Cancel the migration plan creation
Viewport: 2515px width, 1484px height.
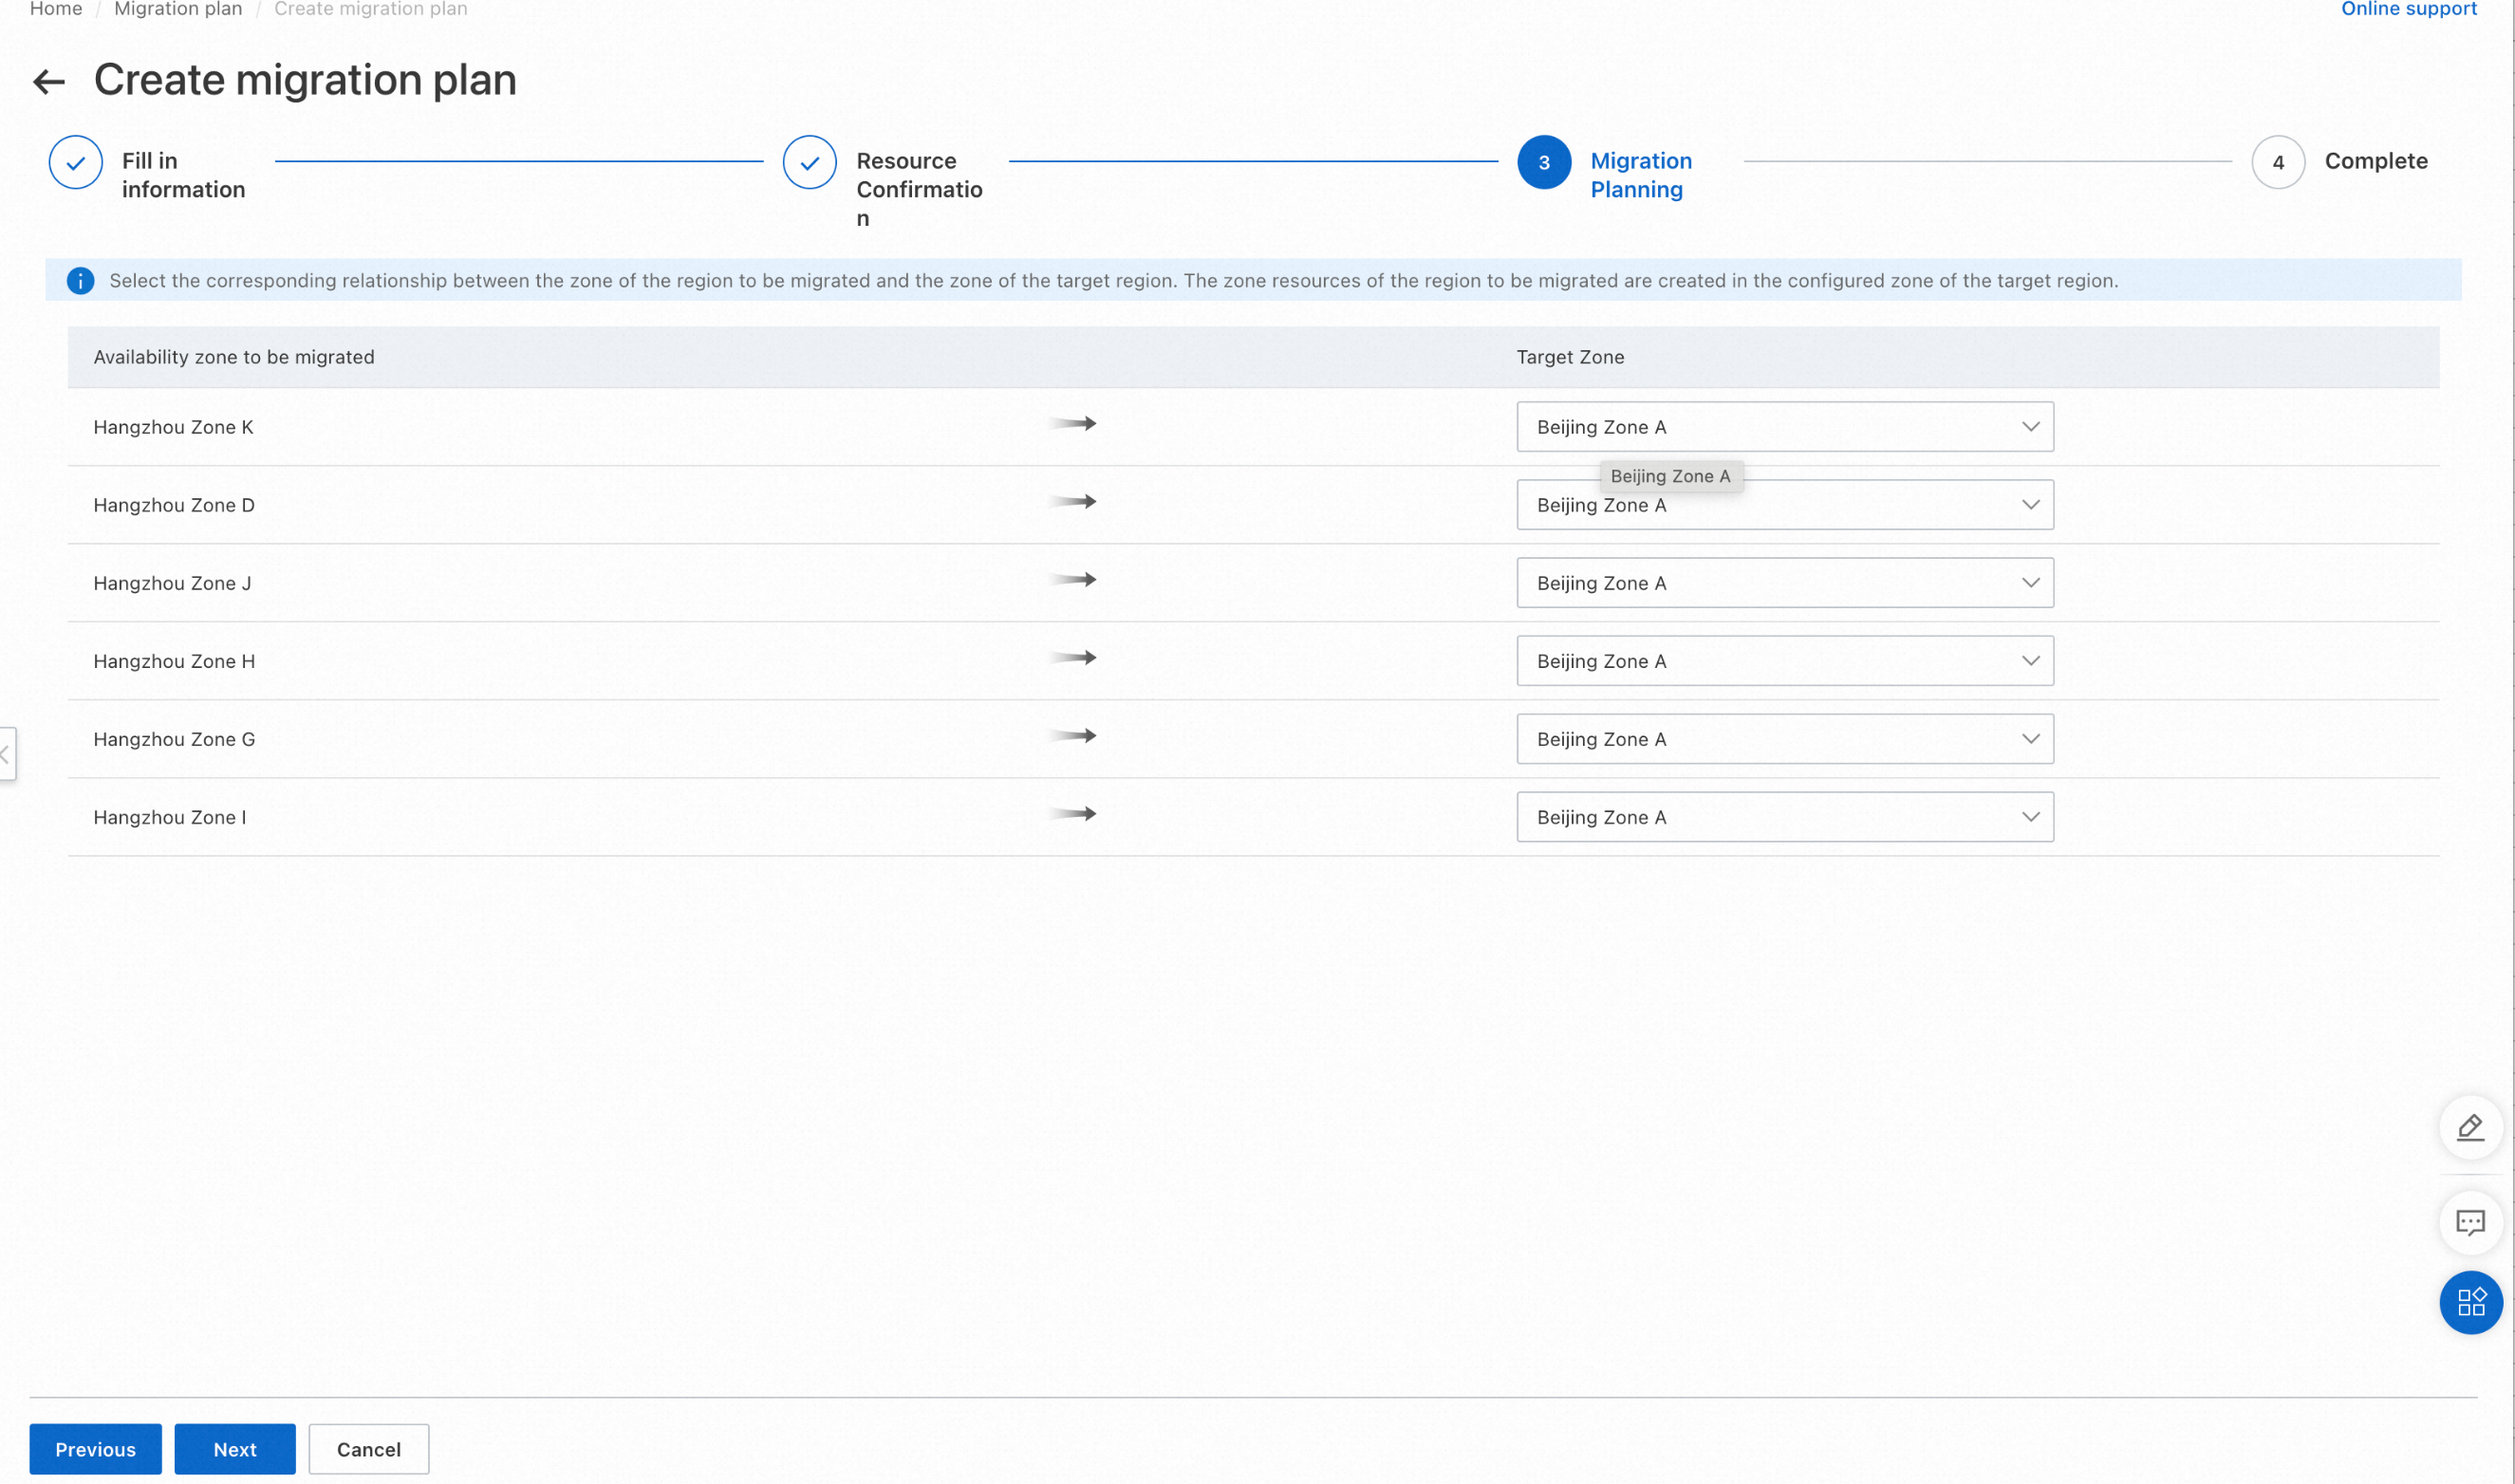pos(368,1449)
